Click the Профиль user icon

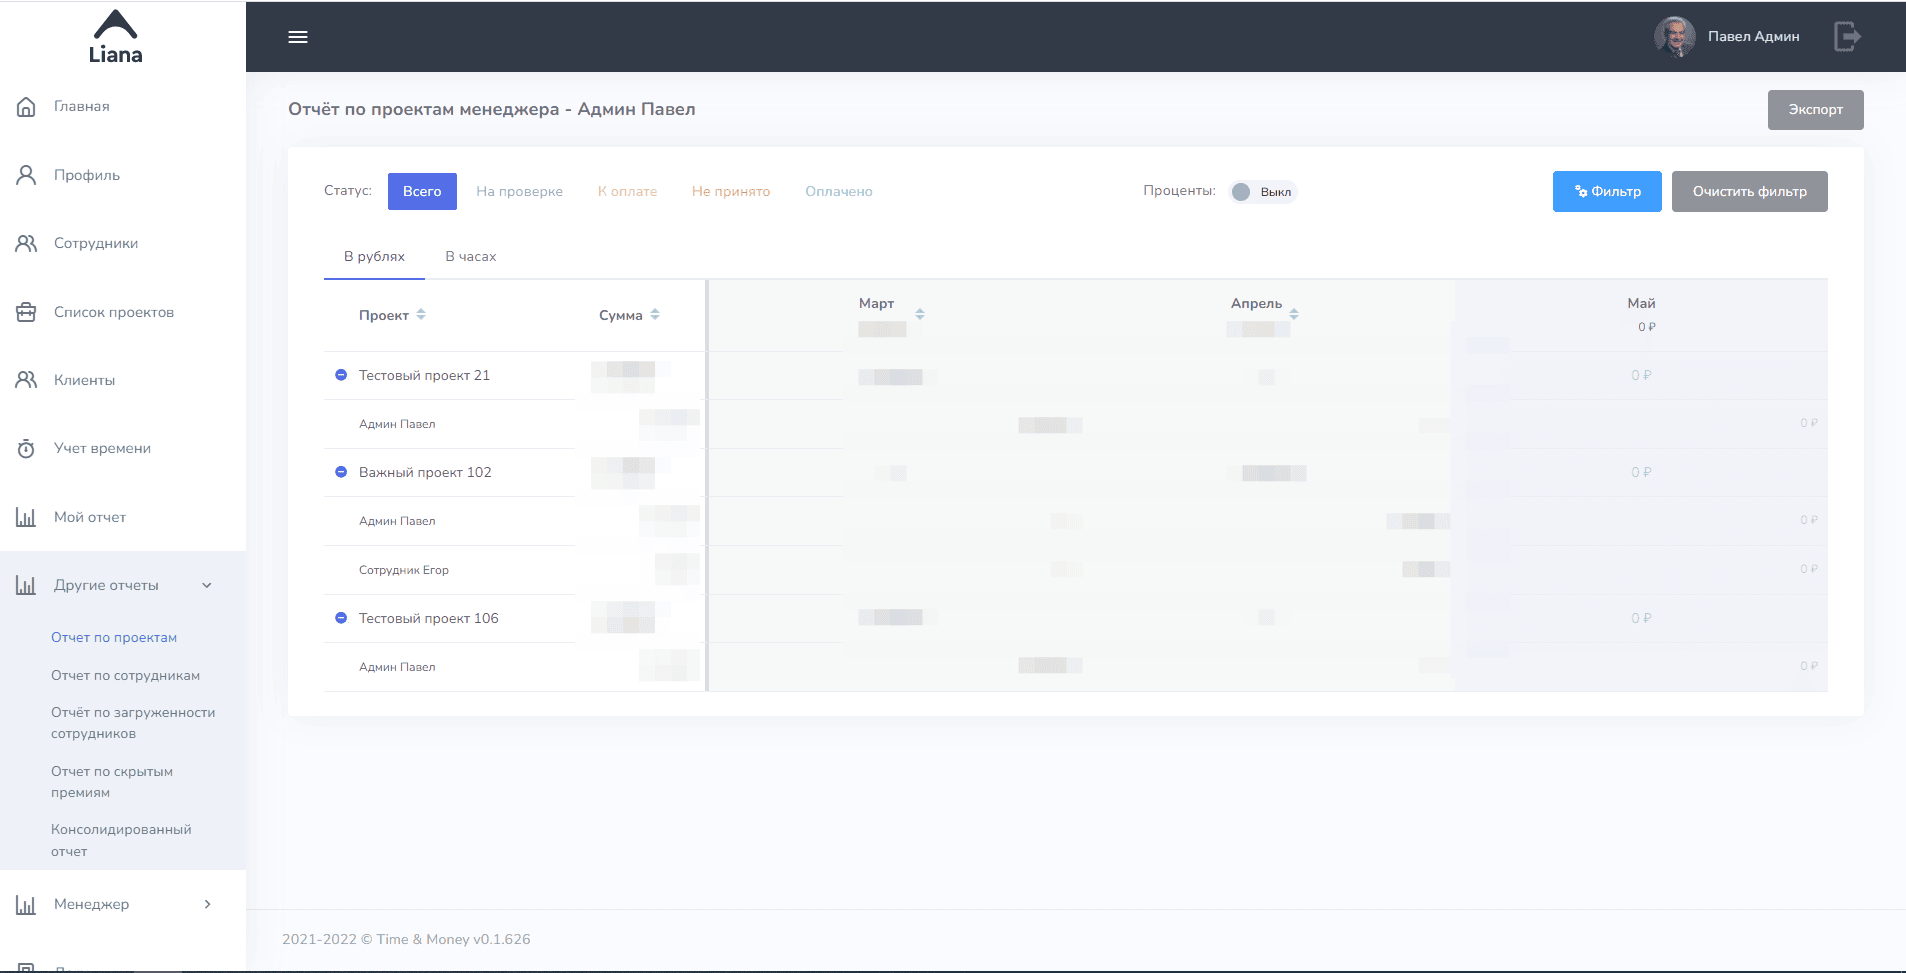(x=26, y=175)
